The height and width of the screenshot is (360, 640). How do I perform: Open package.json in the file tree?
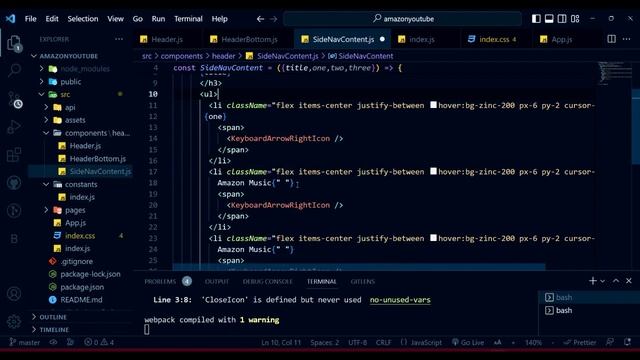pos(82,287)
